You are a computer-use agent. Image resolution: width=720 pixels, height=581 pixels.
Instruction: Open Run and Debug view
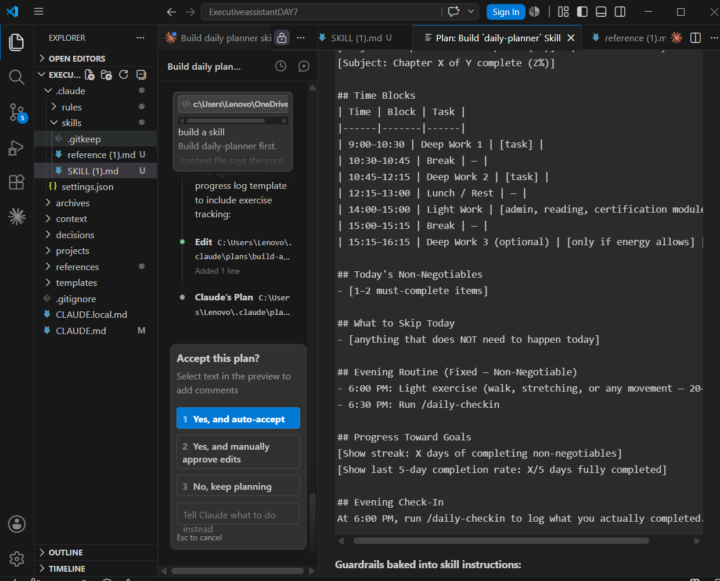[17, 148]
